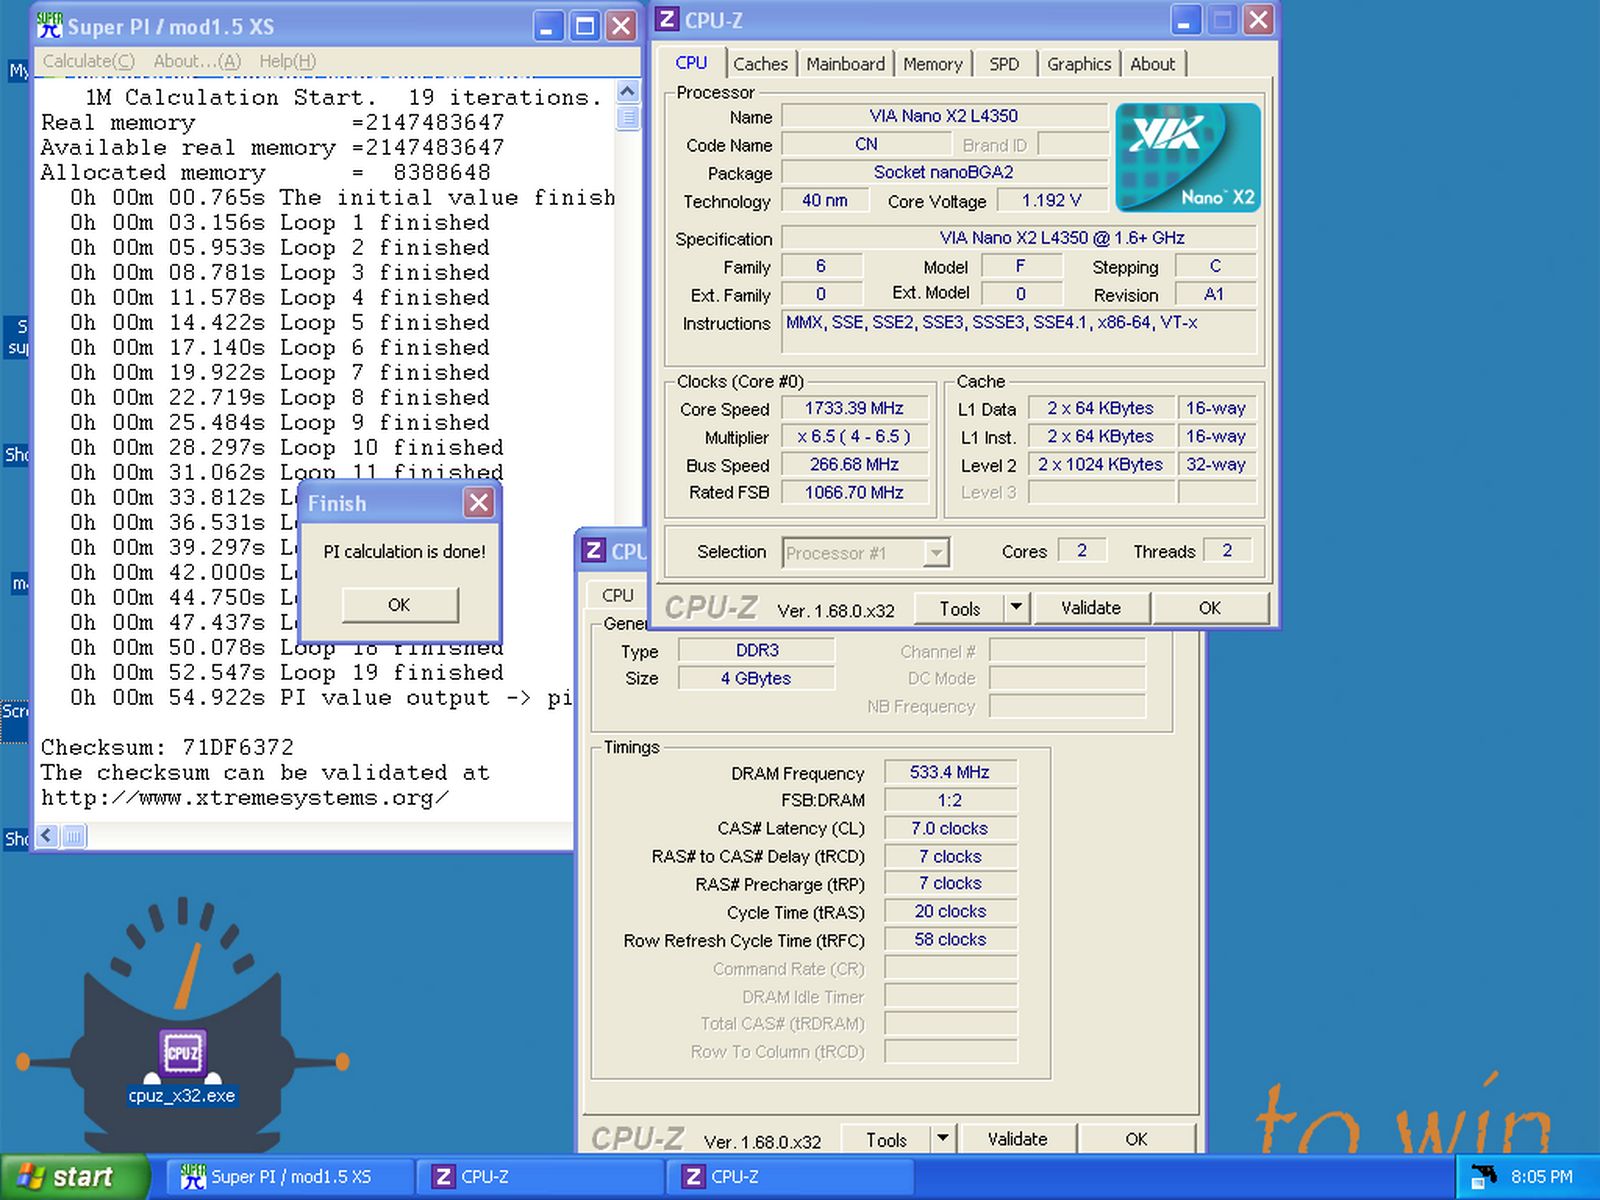Click the Bus Speed value 266.68 MHz

(x=854, y=464)
